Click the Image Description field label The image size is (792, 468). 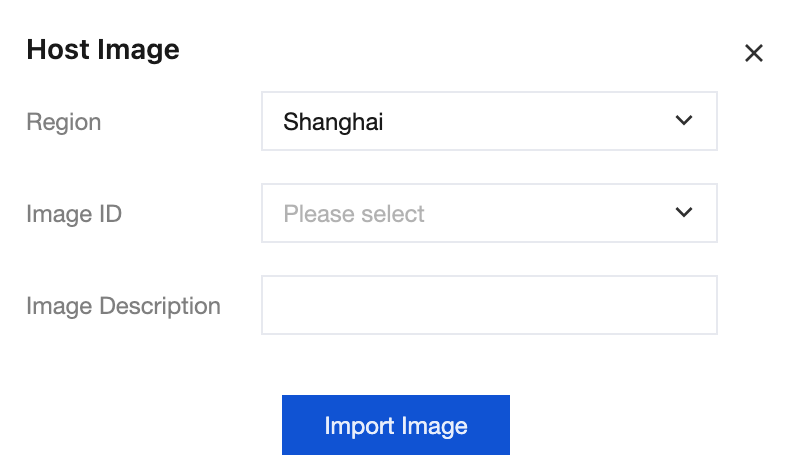123,305
